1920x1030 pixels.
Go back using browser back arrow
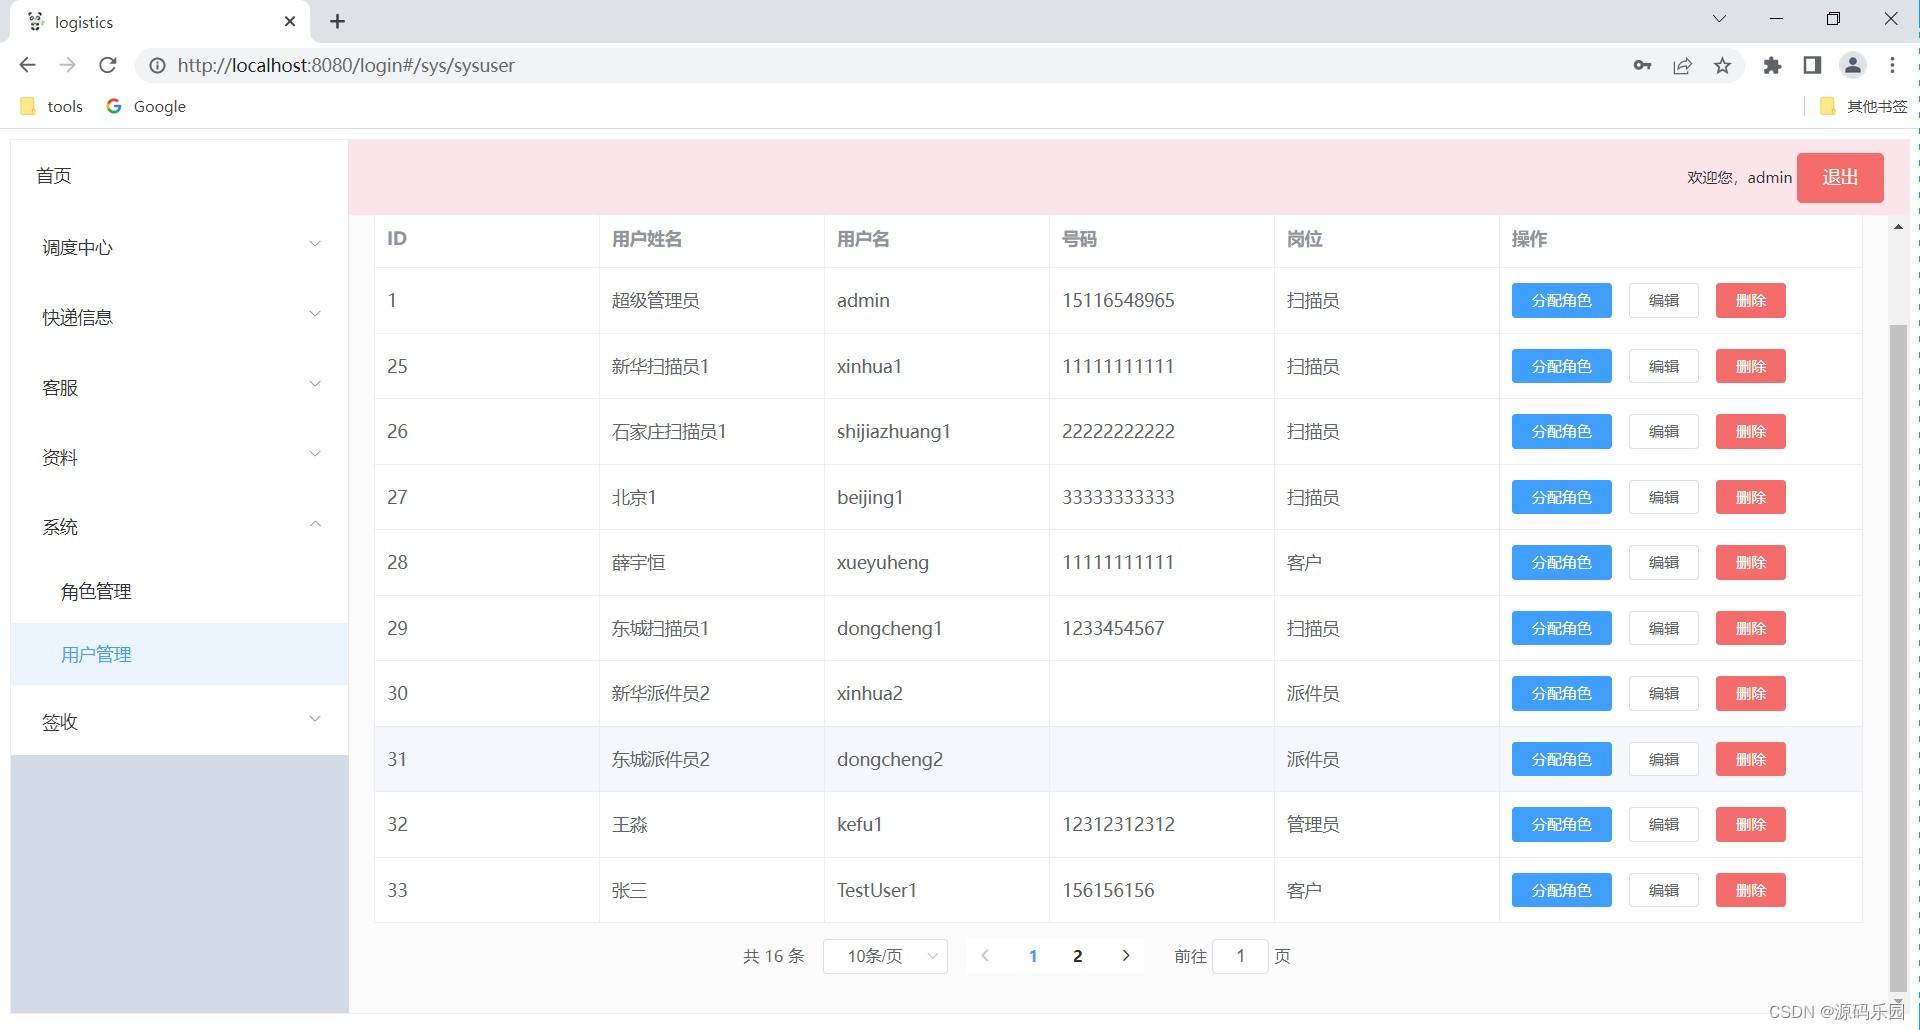[x=27, y=65]
